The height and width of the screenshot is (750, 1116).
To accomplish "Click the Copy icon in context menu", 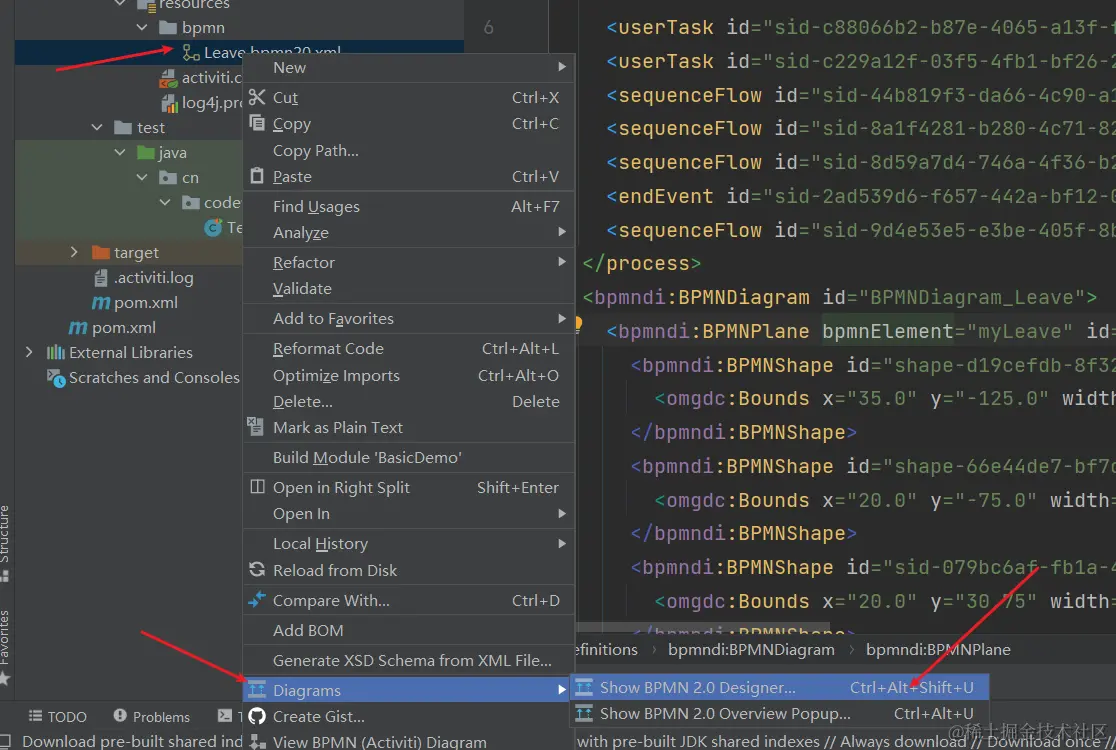I will pos(257,123).
